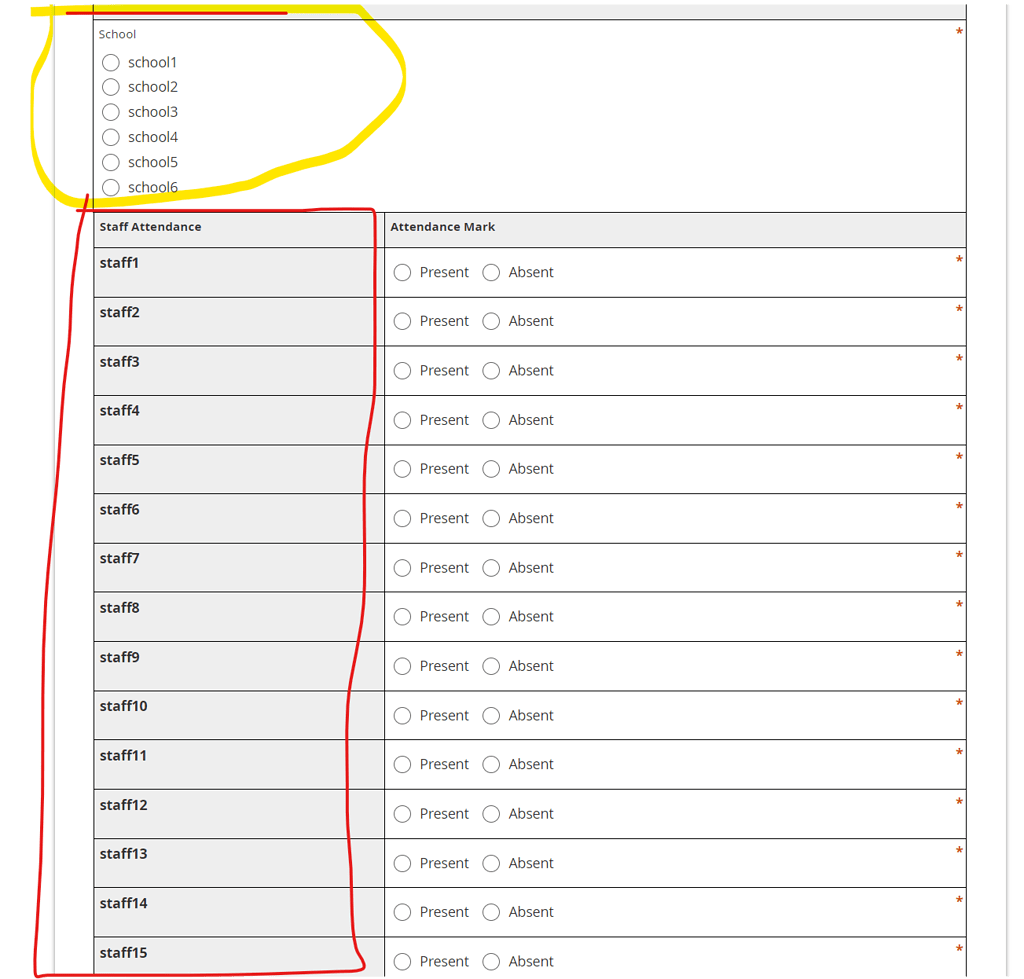Mark staff3 as Present
The image size is (1024, 979).
tap(401, 370)
